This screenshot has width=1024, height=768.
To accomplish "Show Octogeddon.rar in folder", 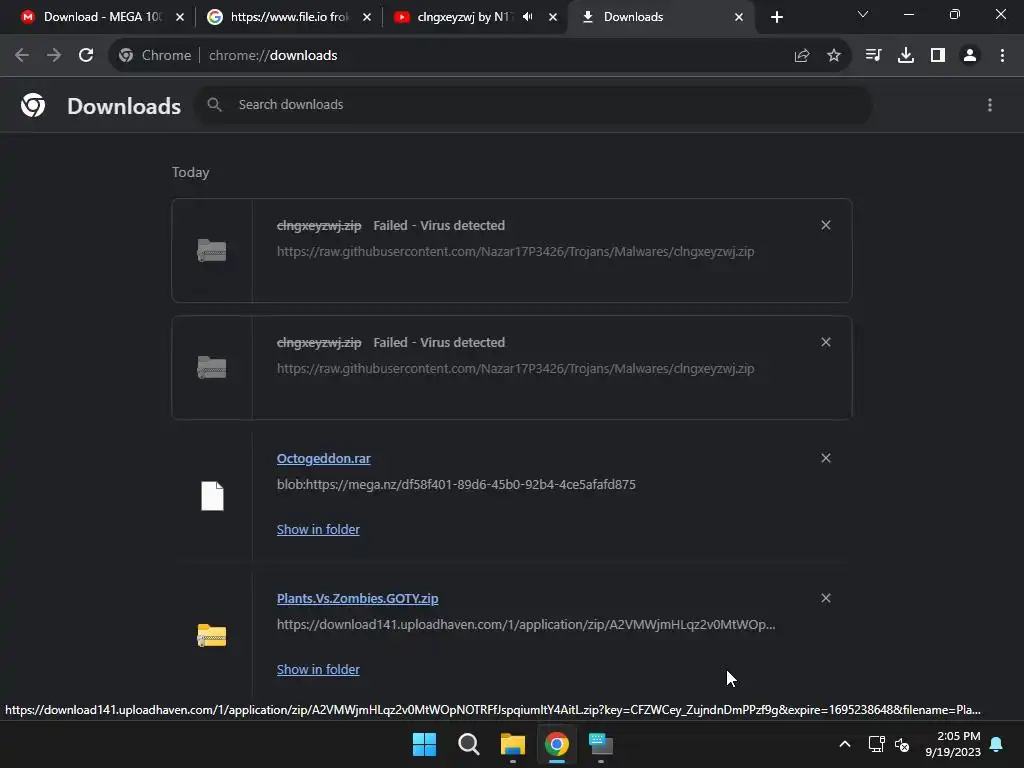I will [x=318, y=530].
